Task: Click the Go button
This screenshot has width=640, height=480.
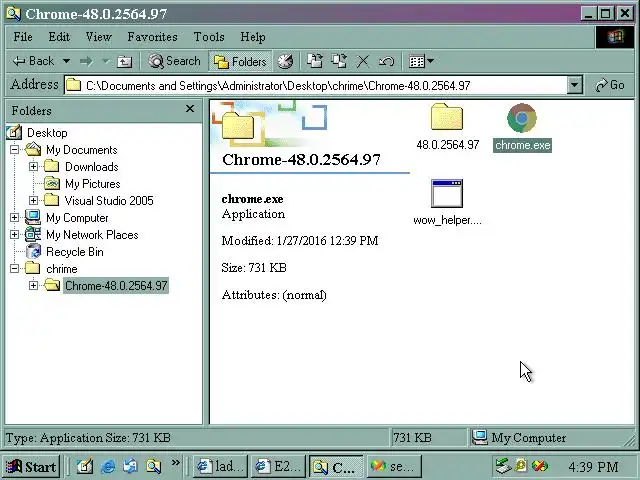Action: [610, 85]
